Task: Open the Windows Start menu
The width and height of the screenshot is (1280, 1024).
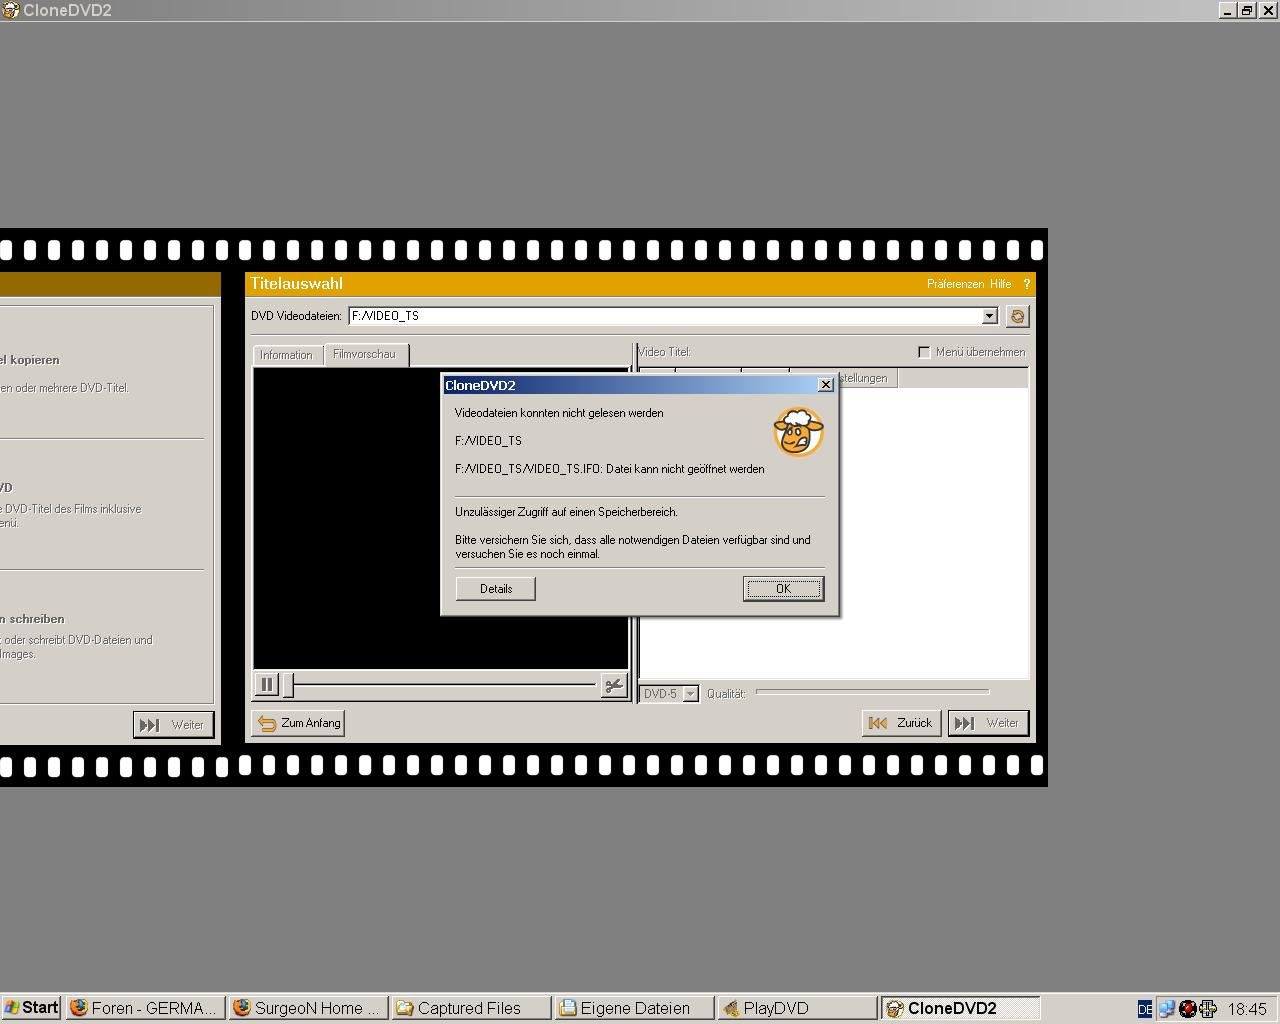Action: point(31,1008)
